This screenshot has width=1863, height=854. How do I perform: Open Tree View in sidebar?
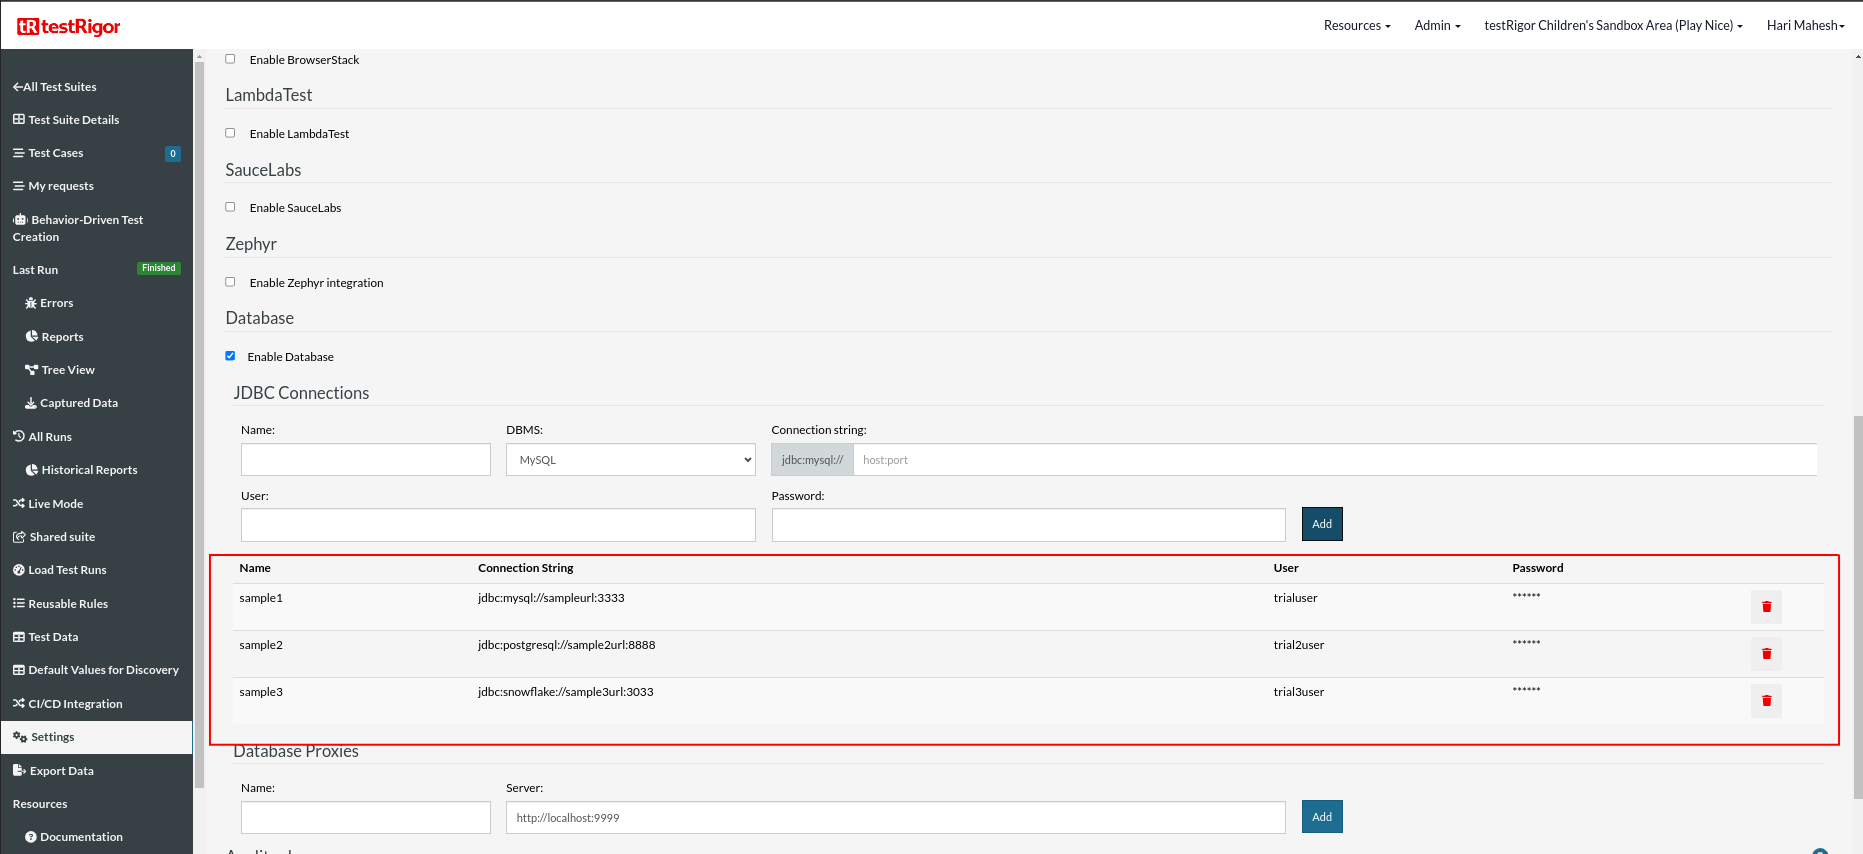(x=60, y=370)
